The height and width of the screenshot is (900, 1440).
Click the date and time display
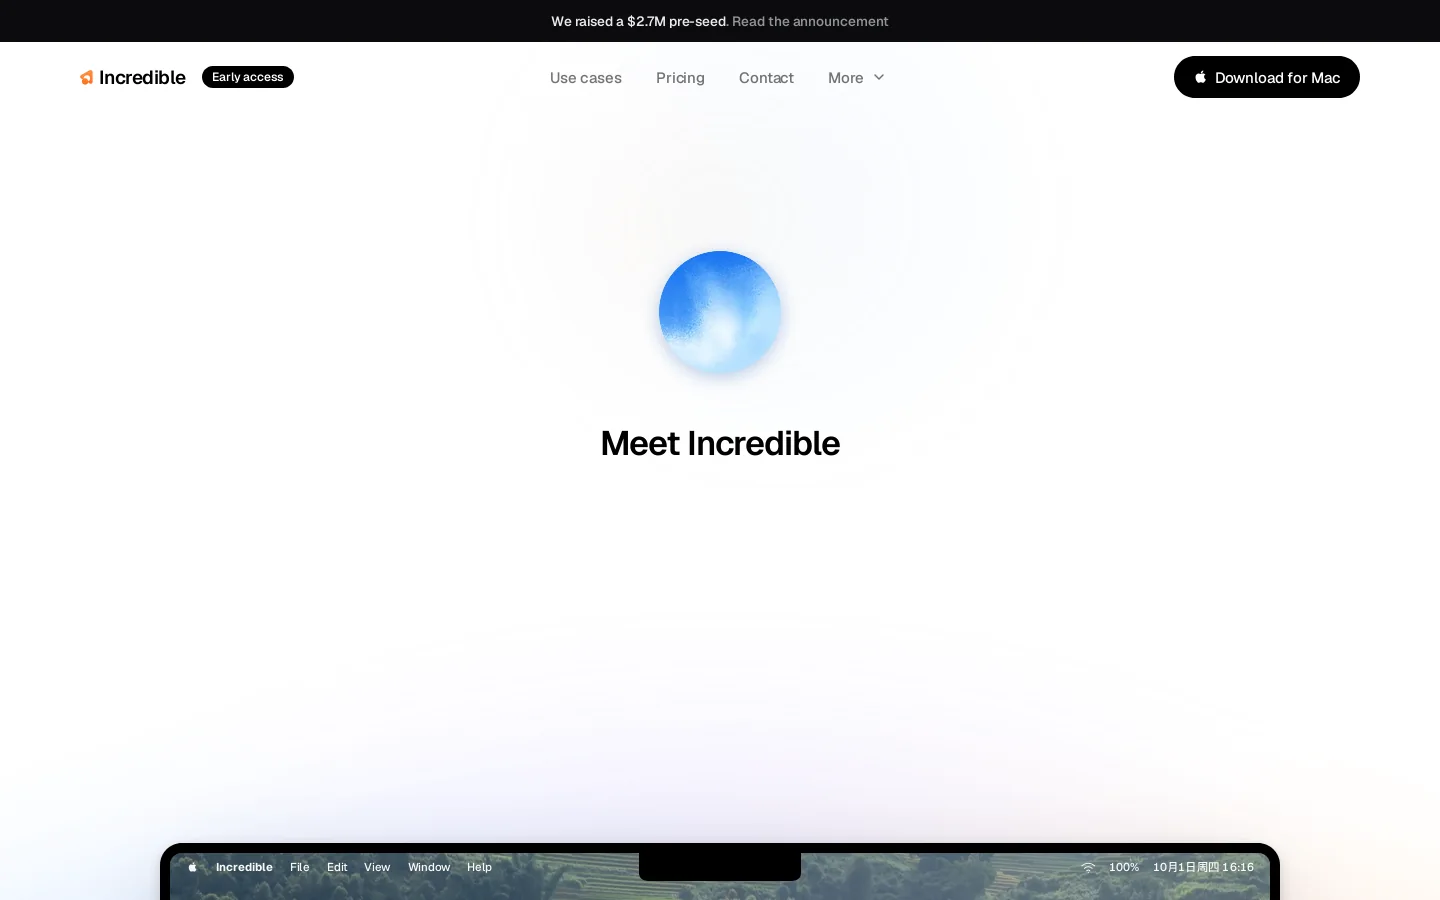point(1203,867)
